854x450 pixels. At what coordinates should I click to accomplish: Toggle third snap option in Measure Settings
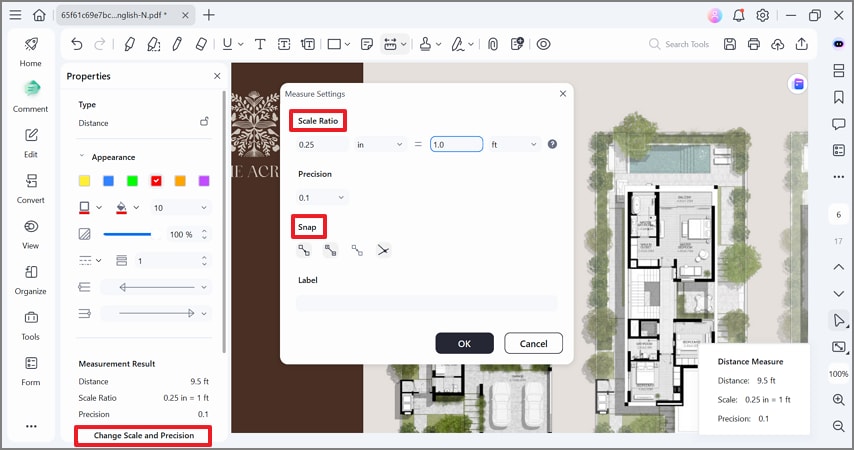pos(357,250)
